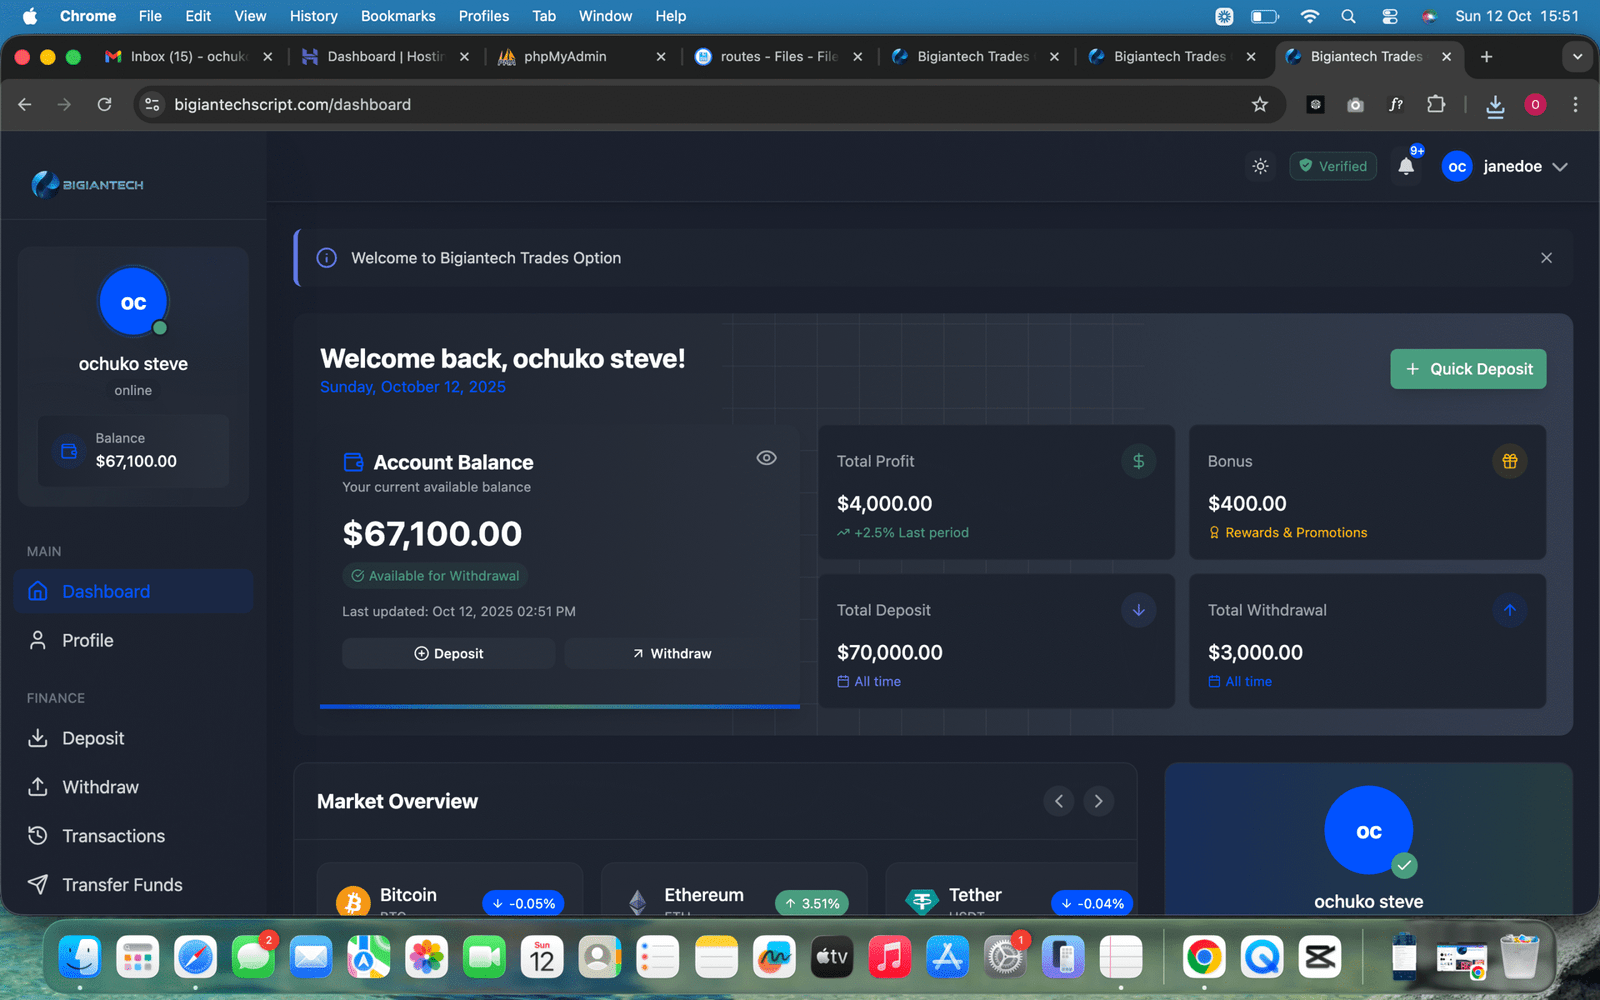The height and width of the screenshot is (1000, 1600).
Task: Open Transactions in the sidebar
Action: pos(113,836)
